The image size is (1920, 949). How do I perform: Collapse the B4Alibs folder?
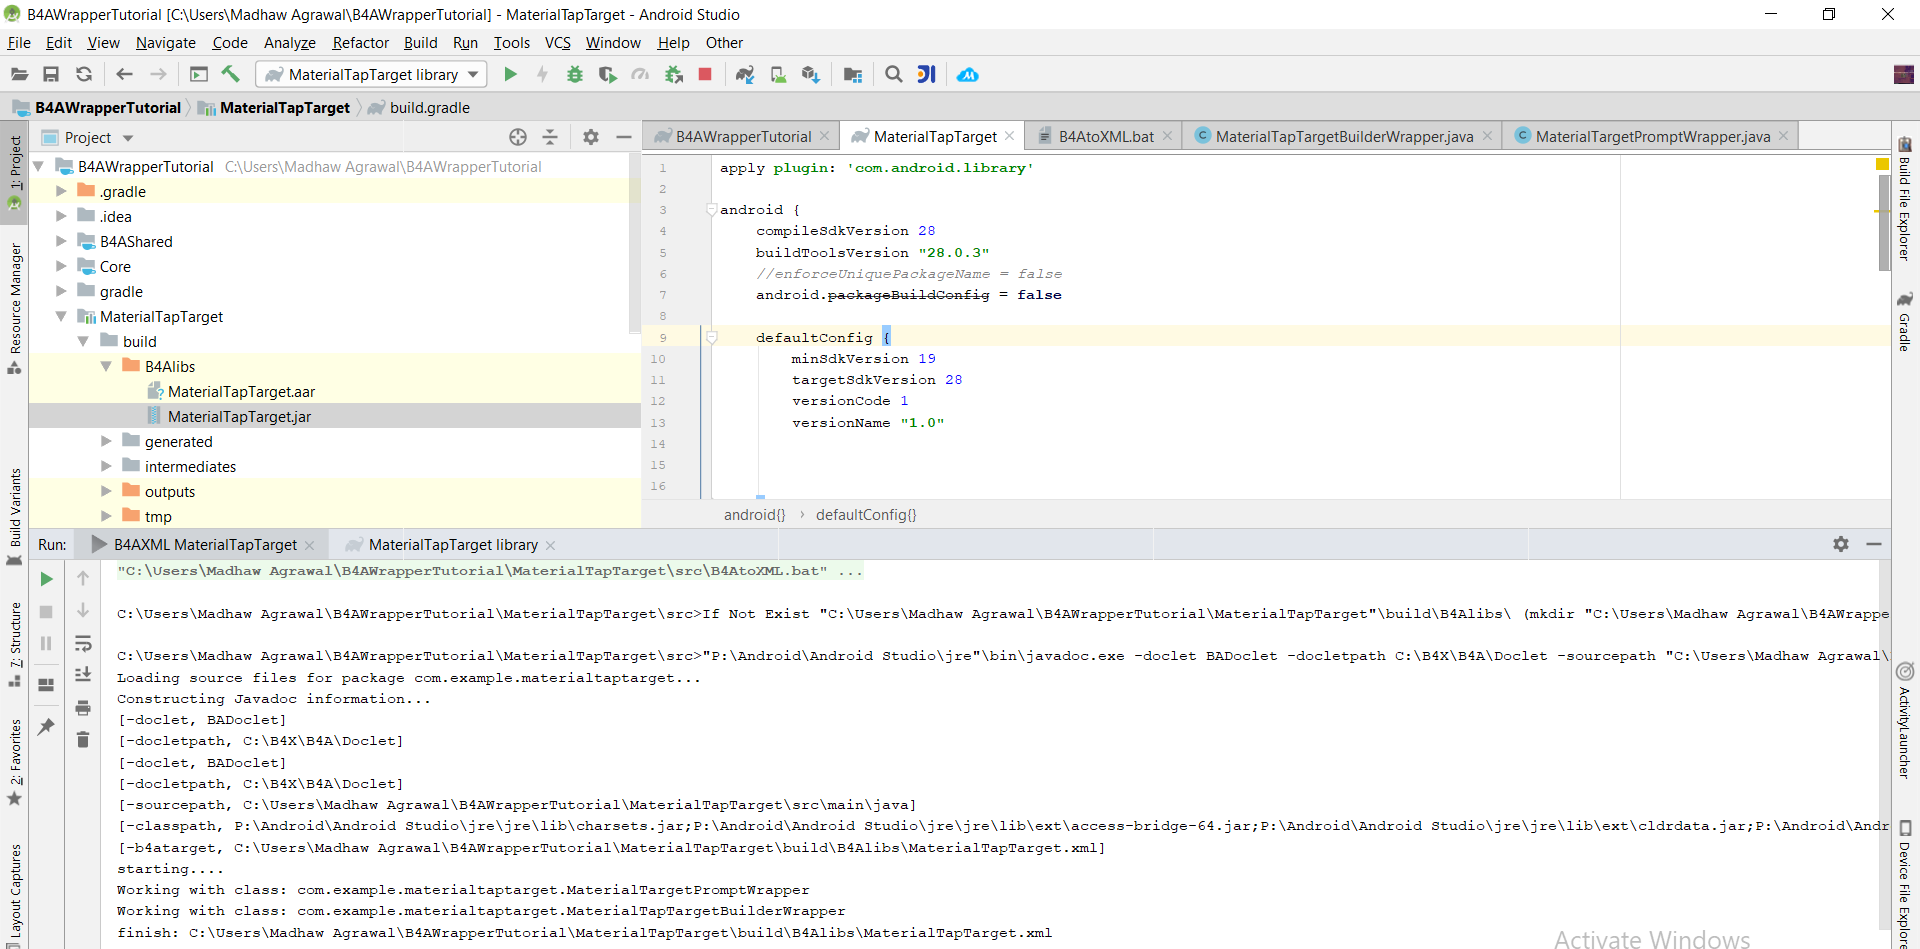coord(105,366)
